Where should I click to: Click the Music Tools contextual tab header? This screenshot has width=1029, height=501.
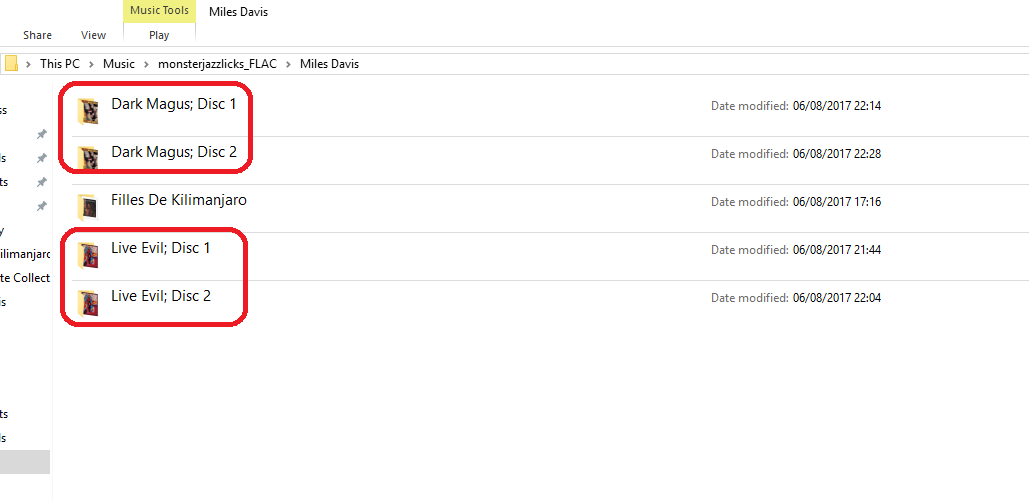159,11
